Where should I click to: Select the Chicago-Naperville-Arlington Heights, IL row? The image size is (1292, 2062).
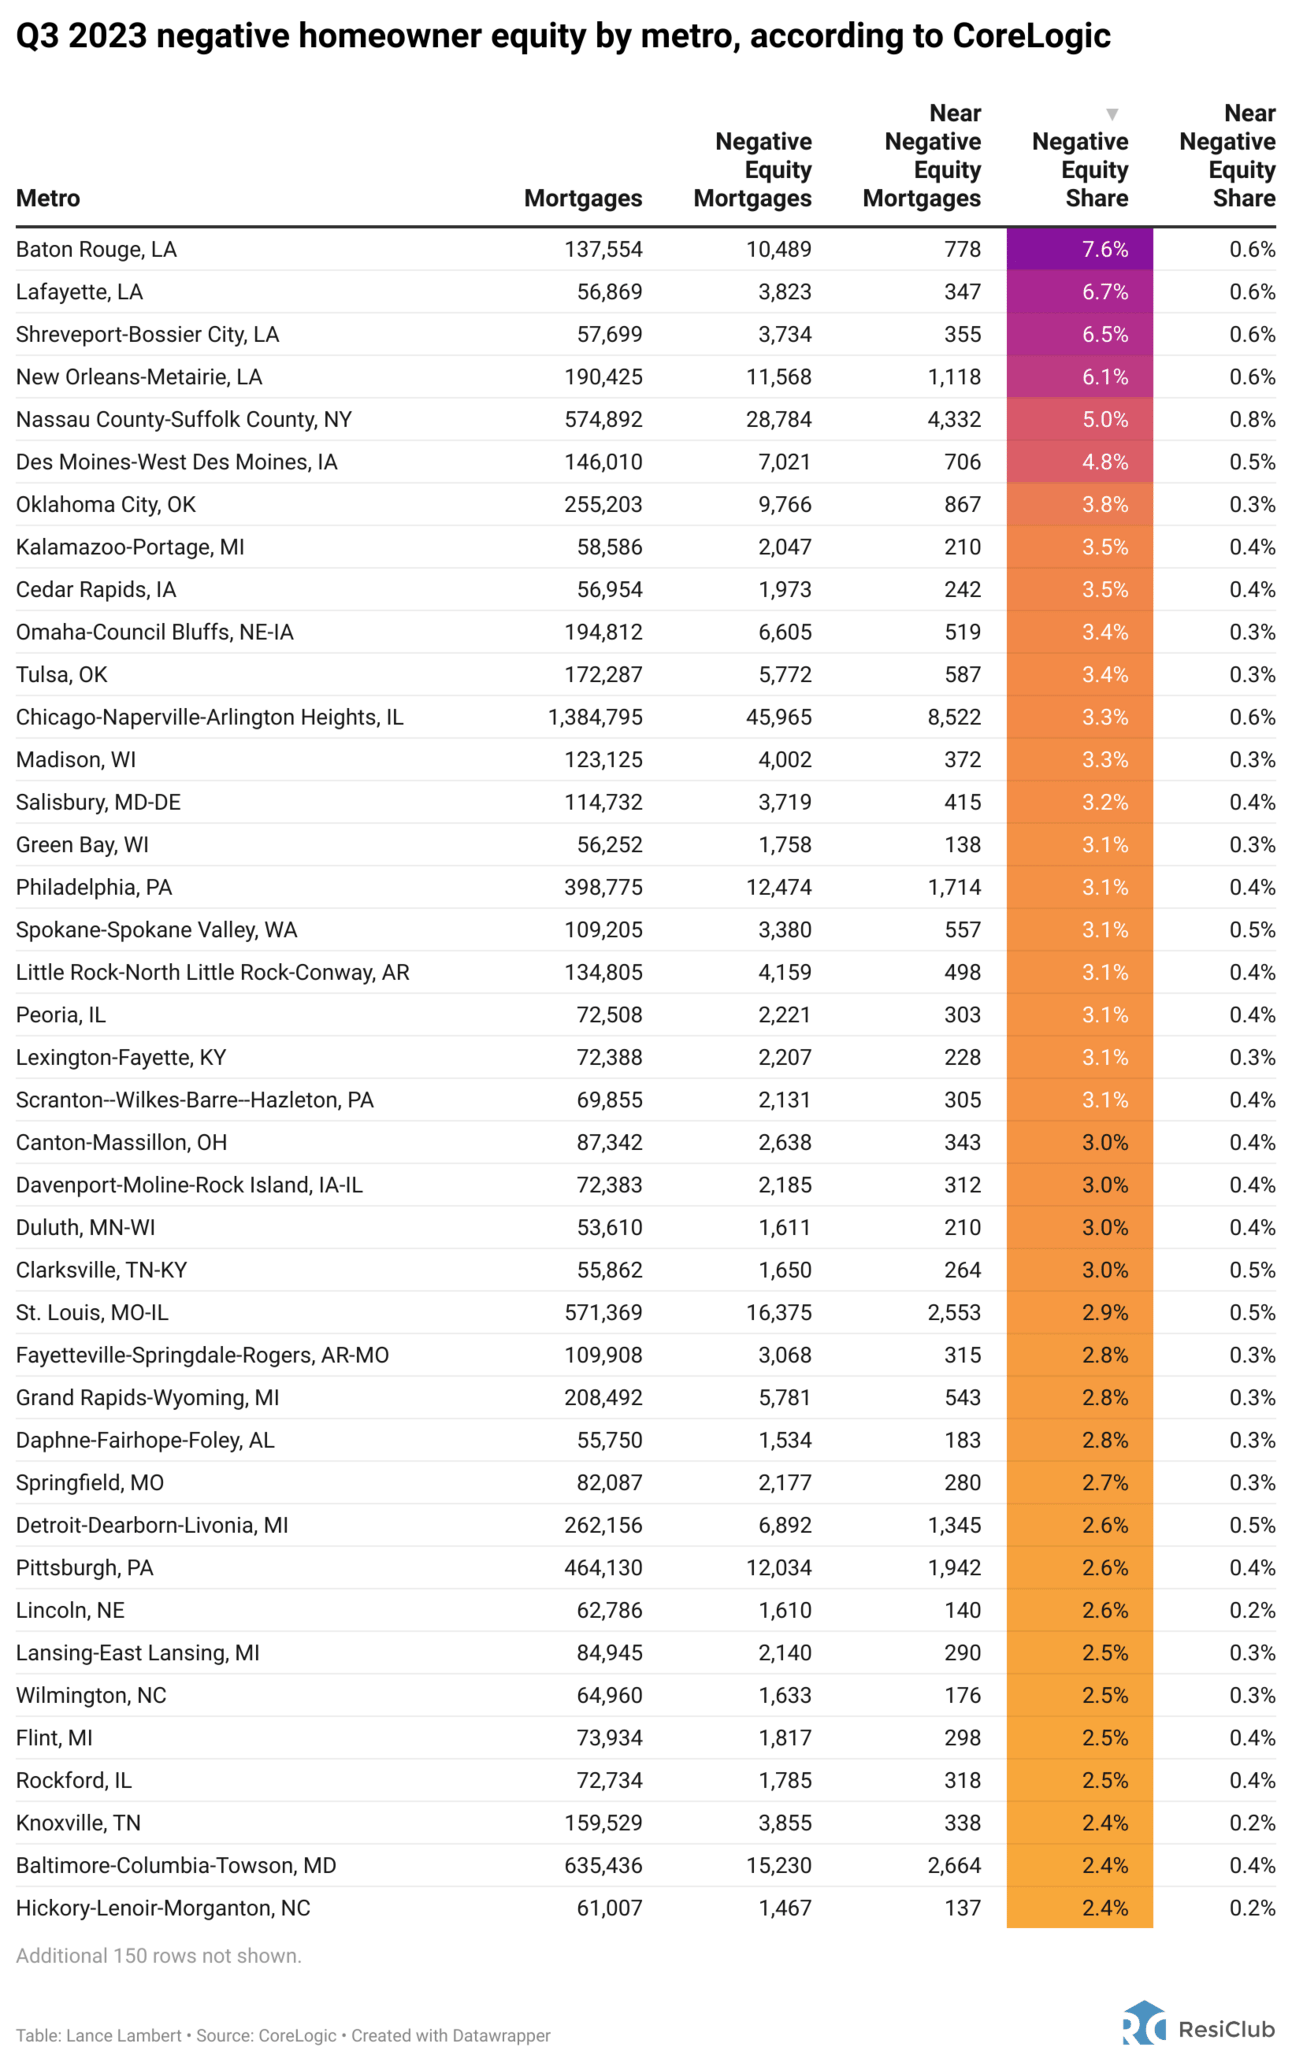(646, 717)
